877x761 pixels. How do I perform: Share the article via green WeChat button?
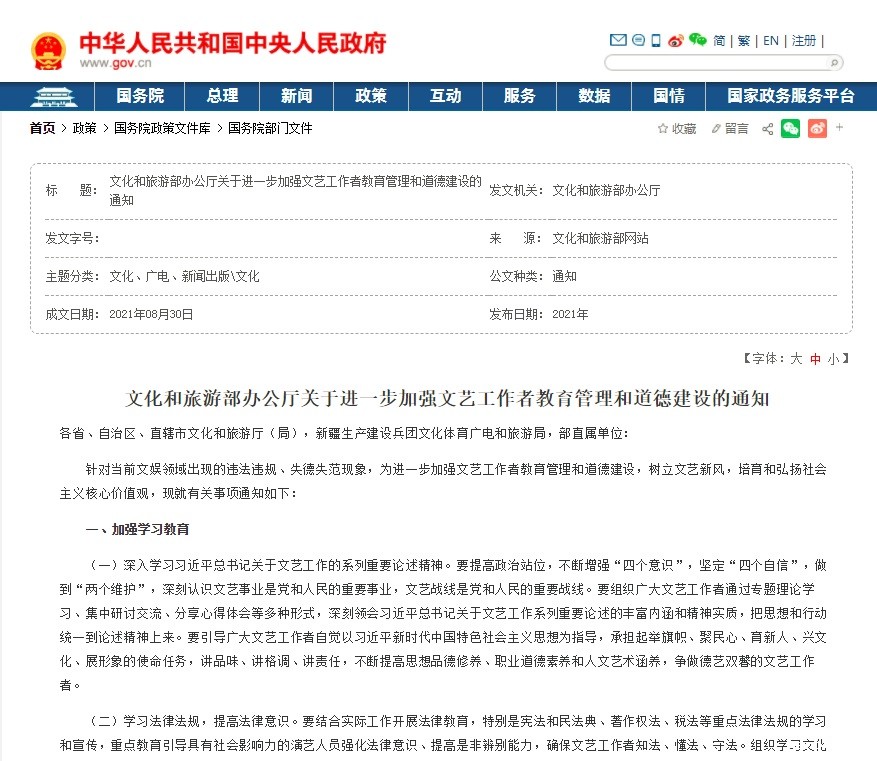click(x=791, y=128)
